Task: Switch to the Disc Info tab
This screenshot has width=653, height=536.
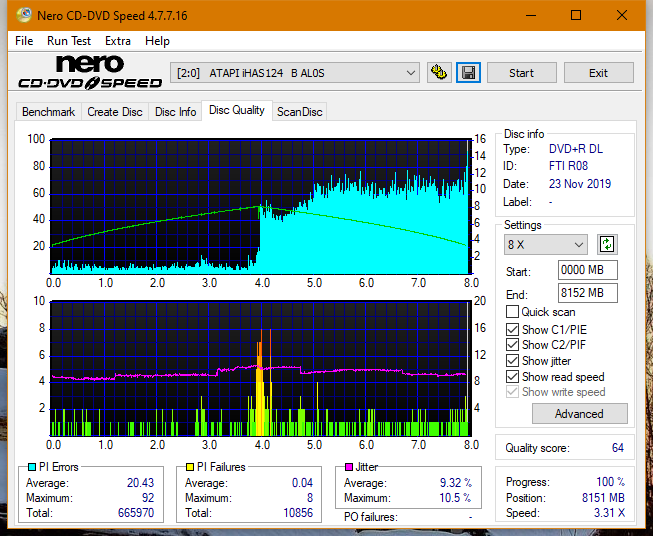Action: click(175, 112)
